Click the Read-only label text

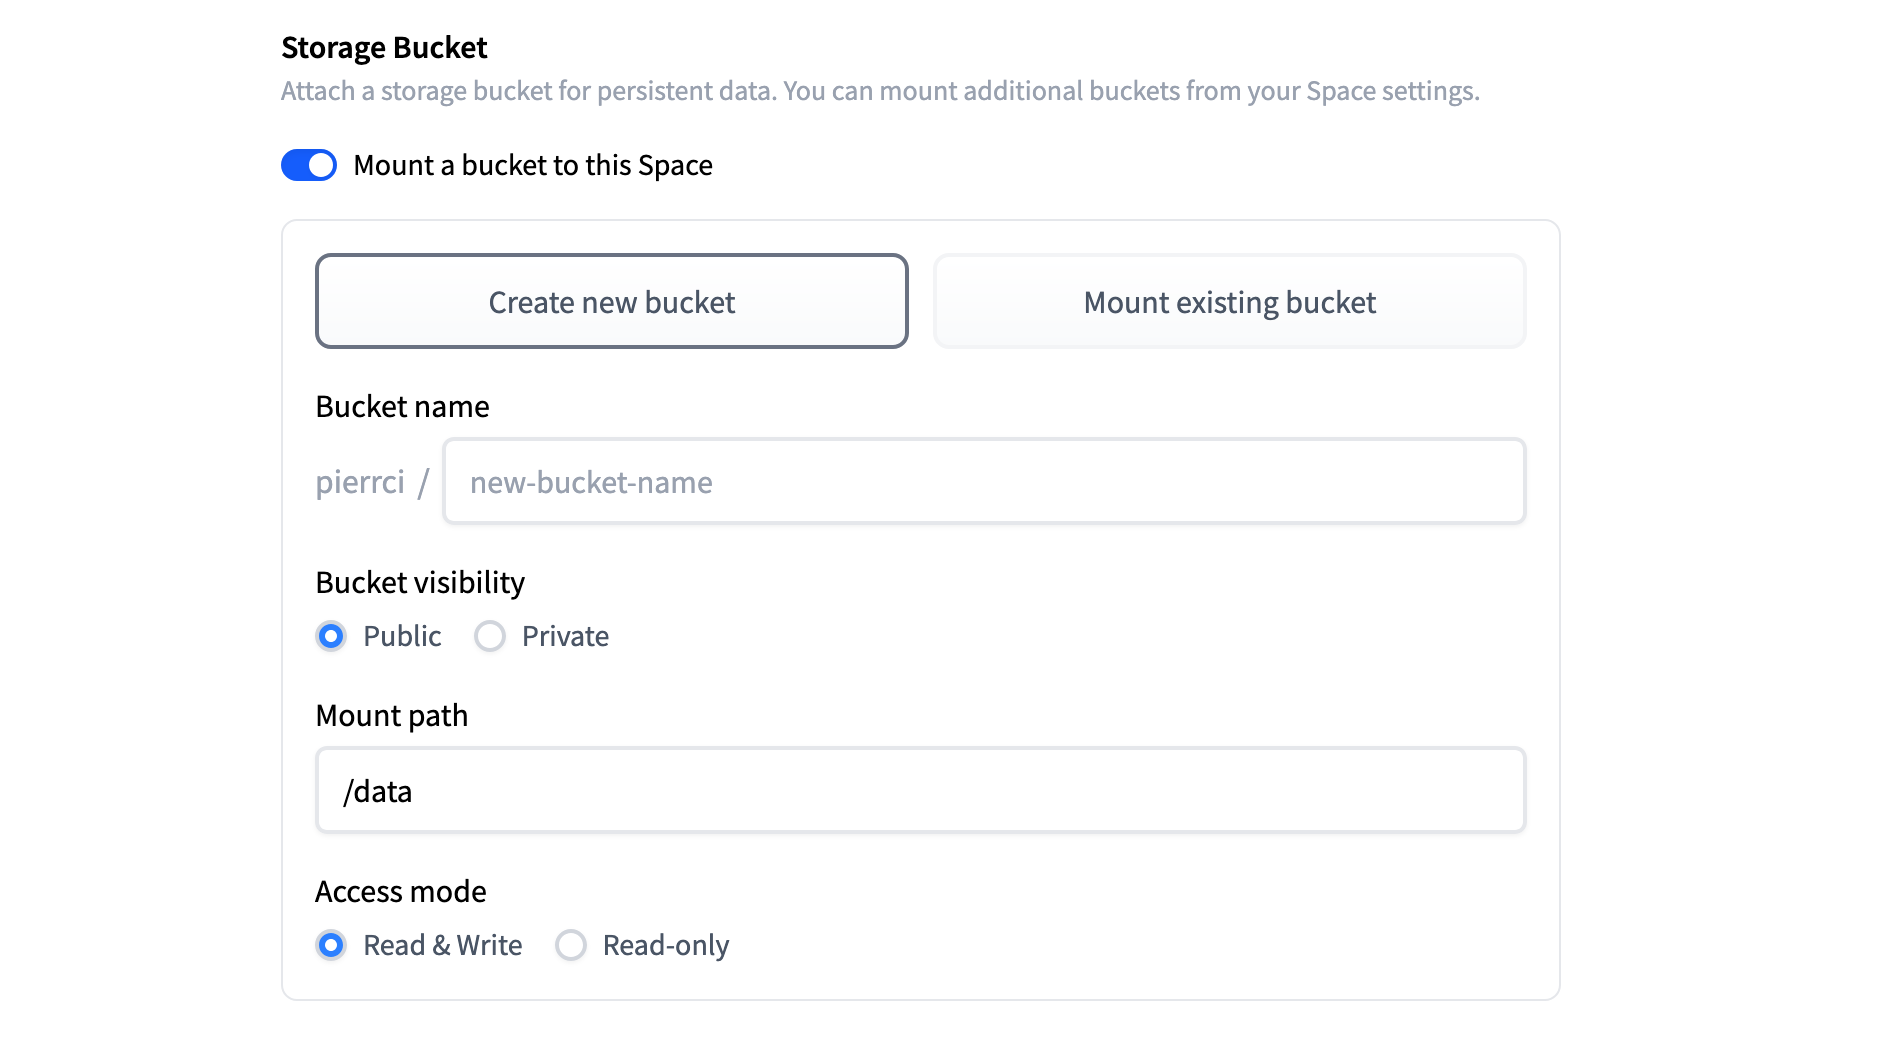point(665,945)
